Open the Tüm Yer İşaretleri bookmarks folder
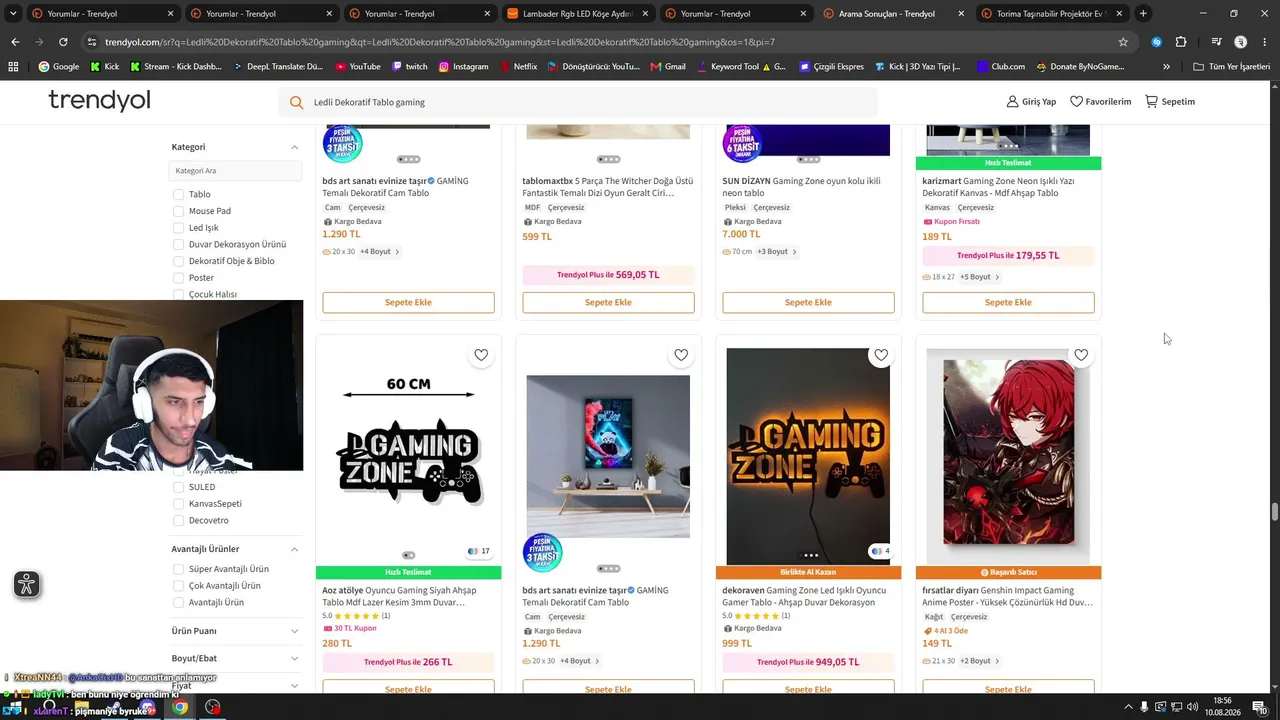The image size is (1280, 720). [1231, 67]
